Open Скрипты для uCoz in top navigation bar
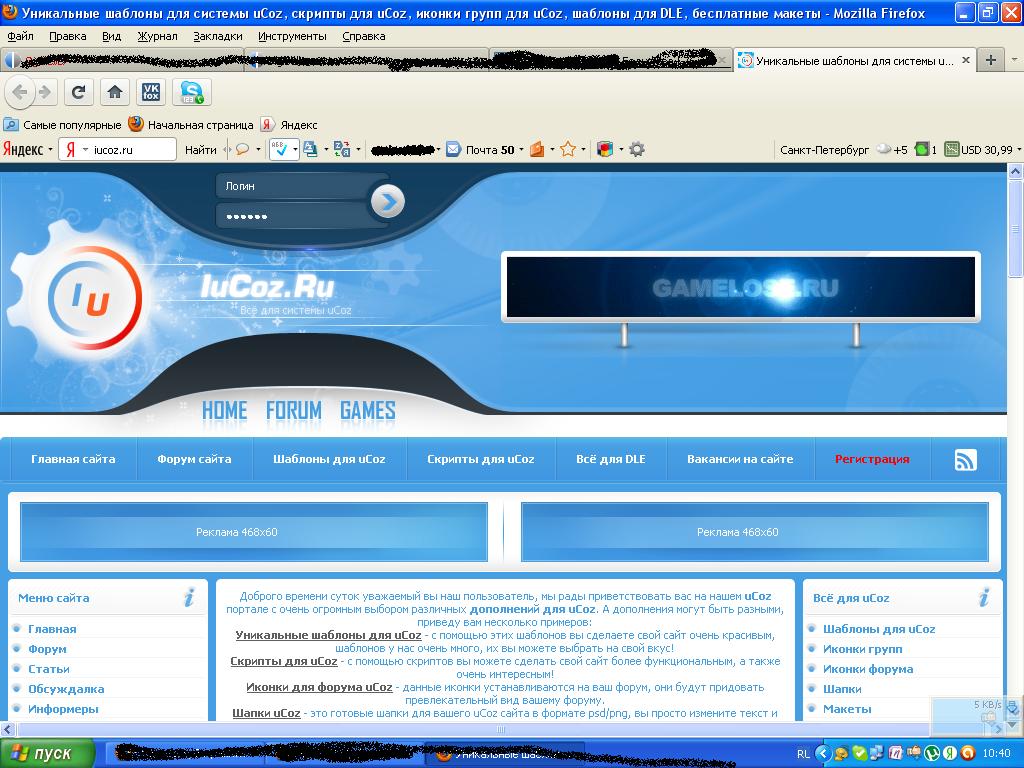The width and height of the screenshot is (1024, 768). pyautogui.click(x=481, y=459)
